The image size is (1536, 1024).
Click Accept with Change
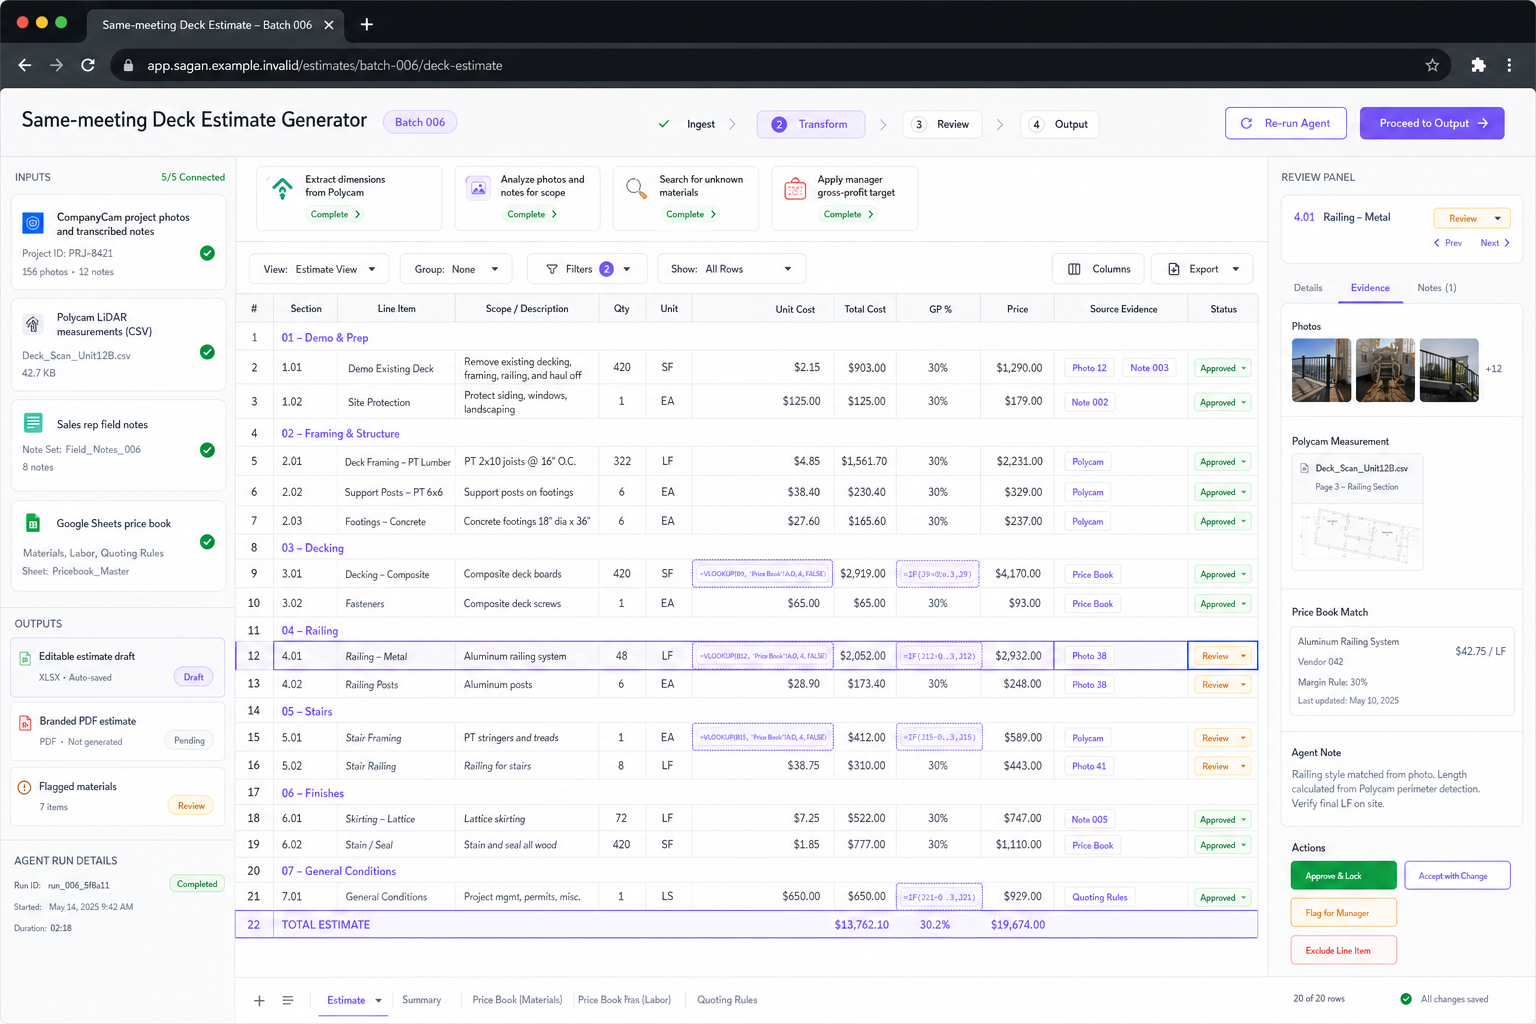coord(1457,876)
